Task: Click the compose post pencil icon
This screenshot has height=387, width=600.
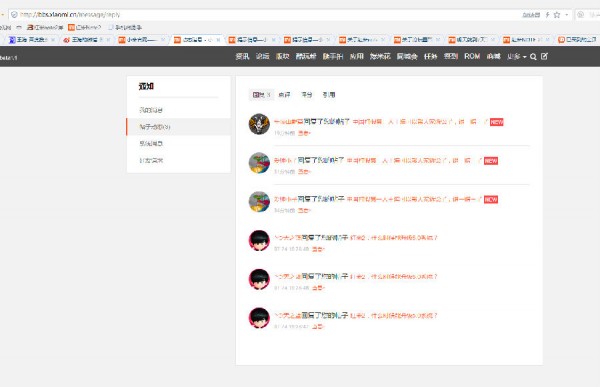Action: click(544, 56)
